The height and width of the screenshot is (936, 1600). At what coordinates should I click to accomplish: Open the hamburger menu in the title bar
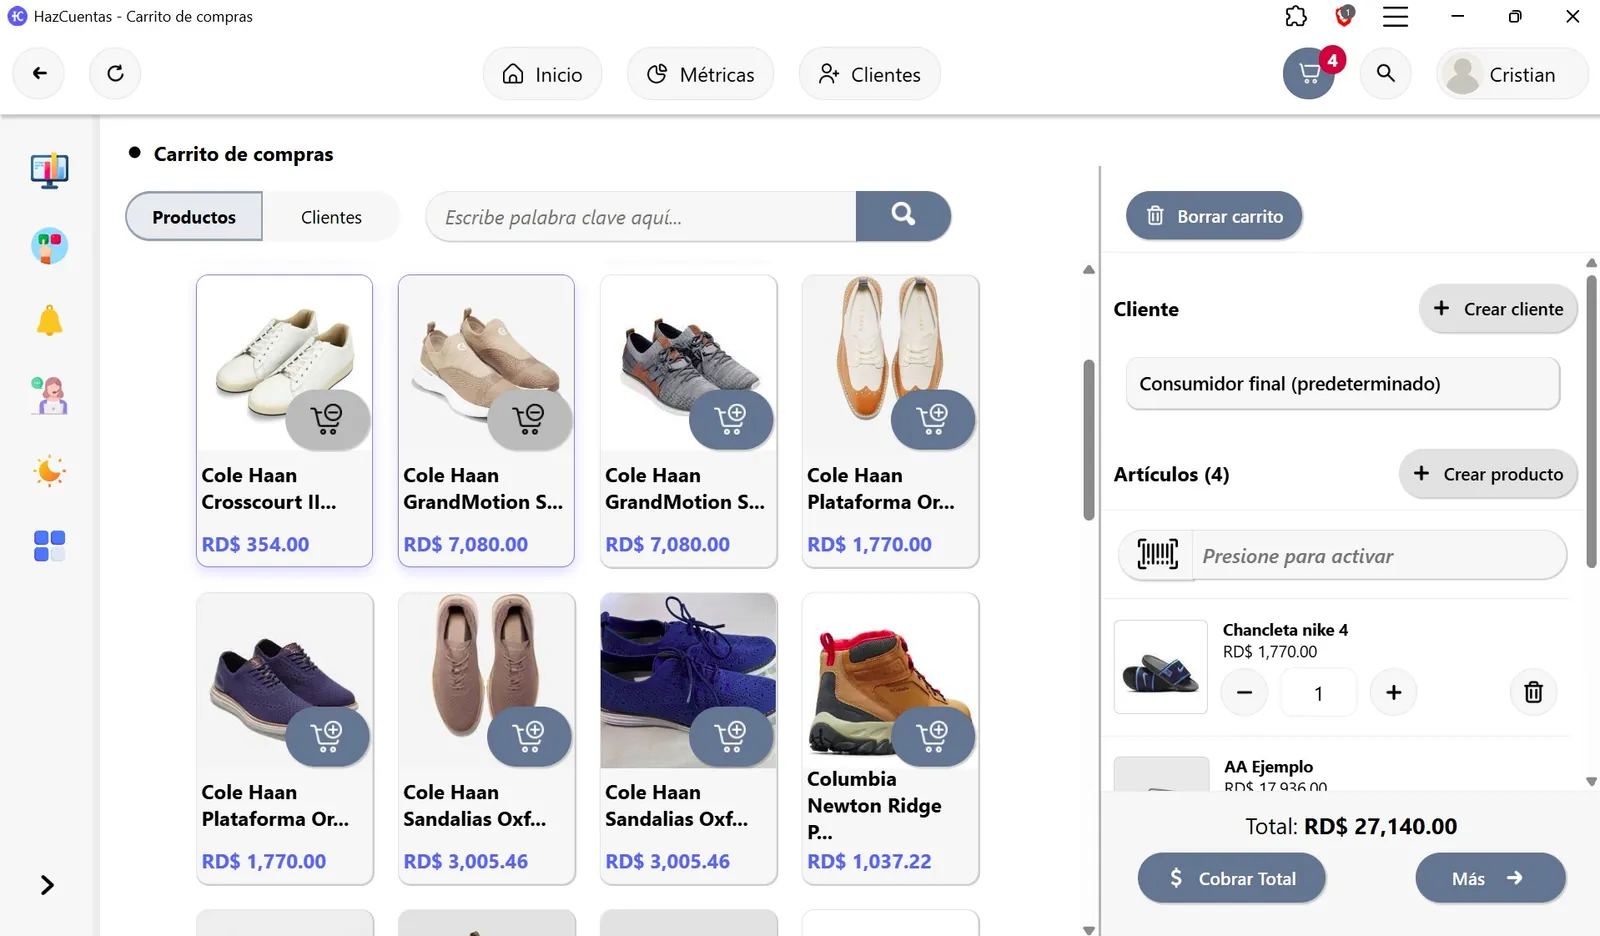click(x=1395, y=16)
